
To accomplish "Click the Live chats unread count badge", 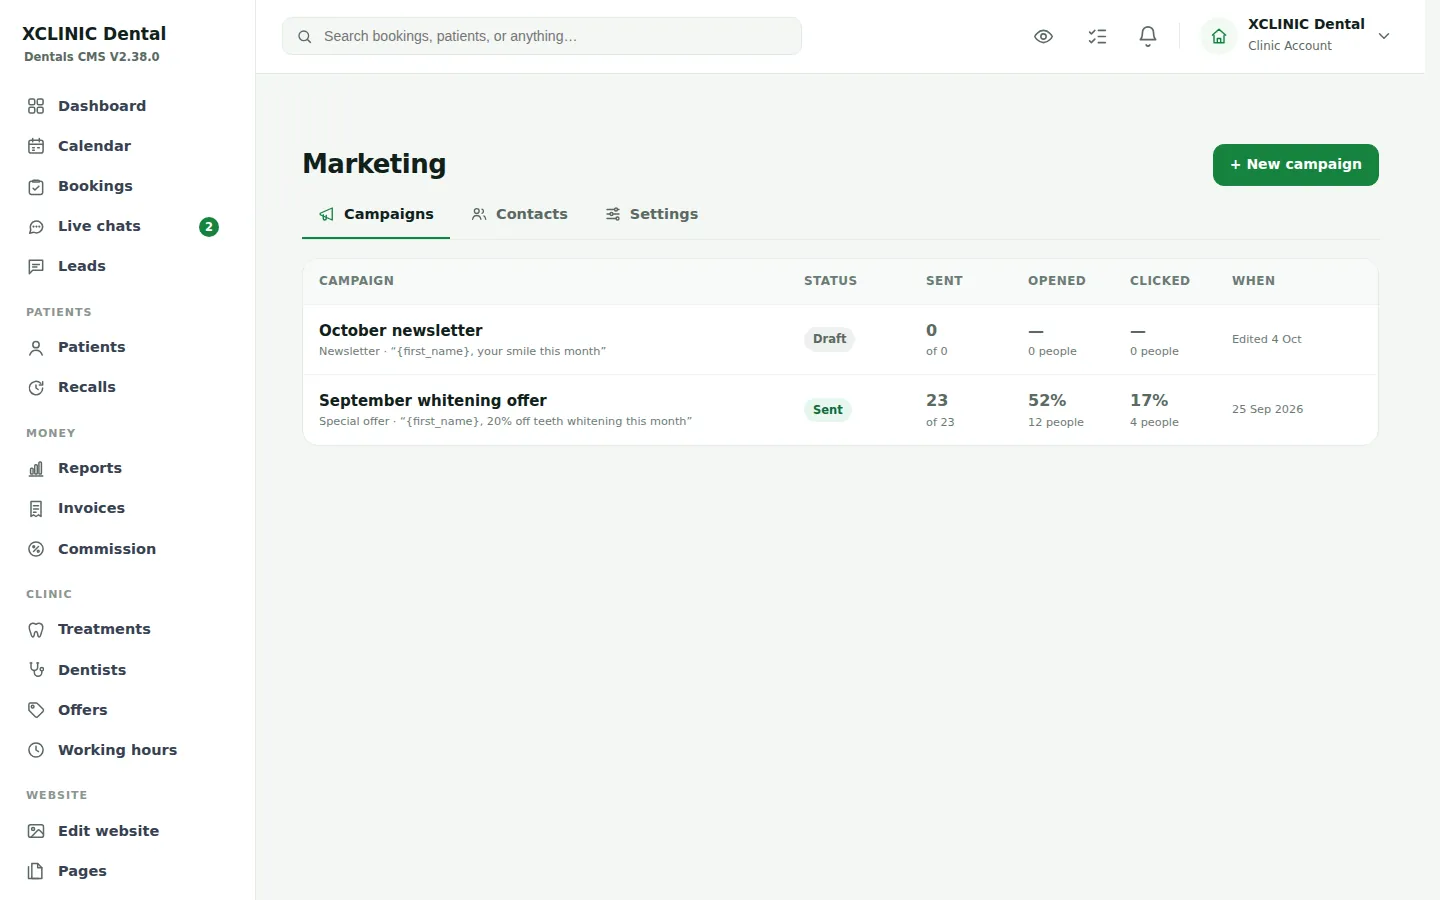I will coord(209,227).
